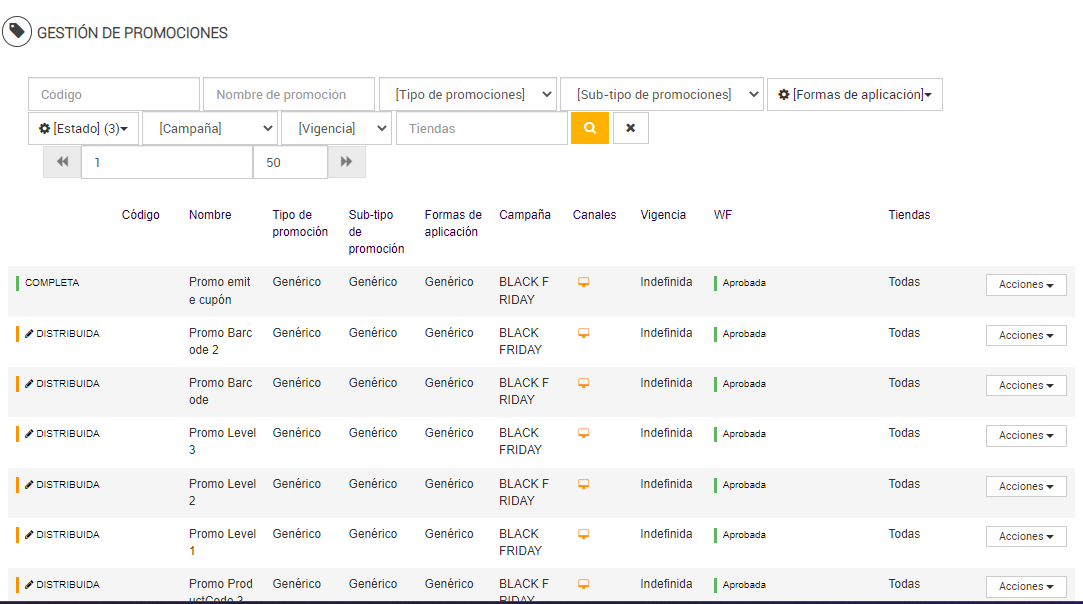
Task: Click the Promo Level 2 name cell
Action: click(222, 492)
